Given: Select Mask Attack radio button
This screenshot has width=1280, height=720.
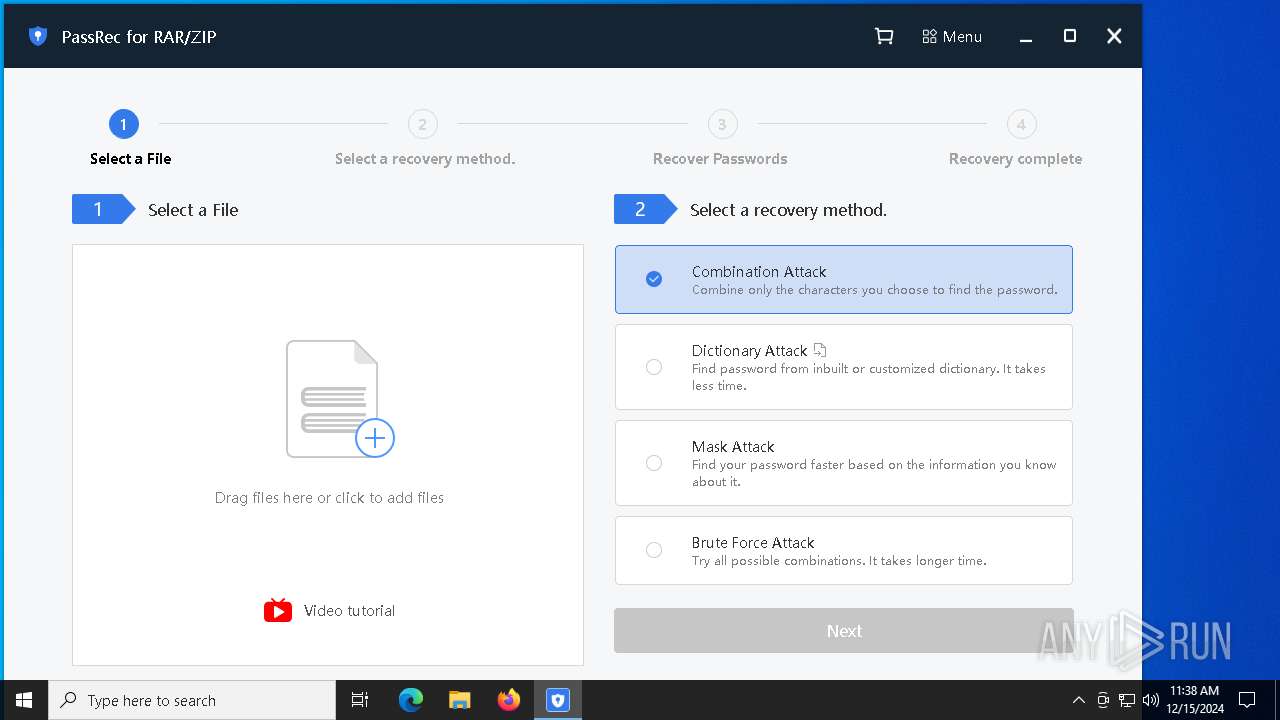Looking at the screenshot, I should pyautogui.click(x=654, y=463).
